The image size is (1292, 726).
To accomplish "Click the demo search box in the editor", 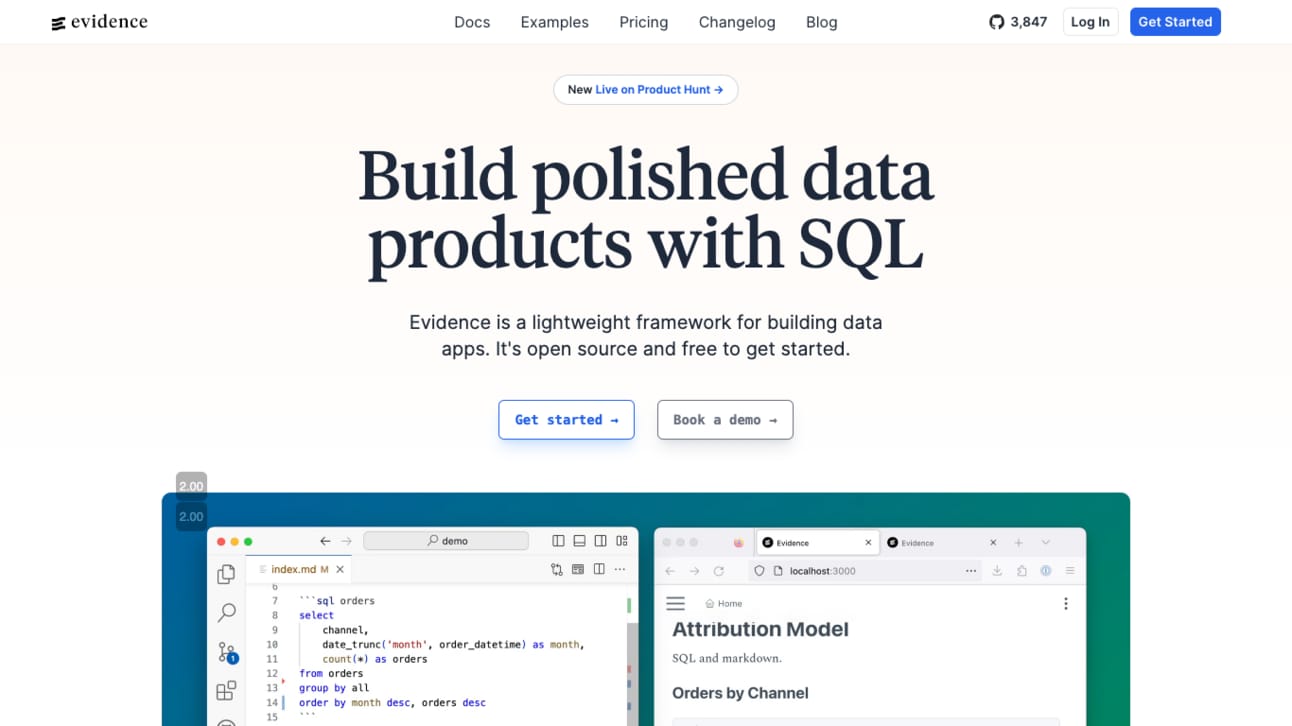I will coord(446,541).
